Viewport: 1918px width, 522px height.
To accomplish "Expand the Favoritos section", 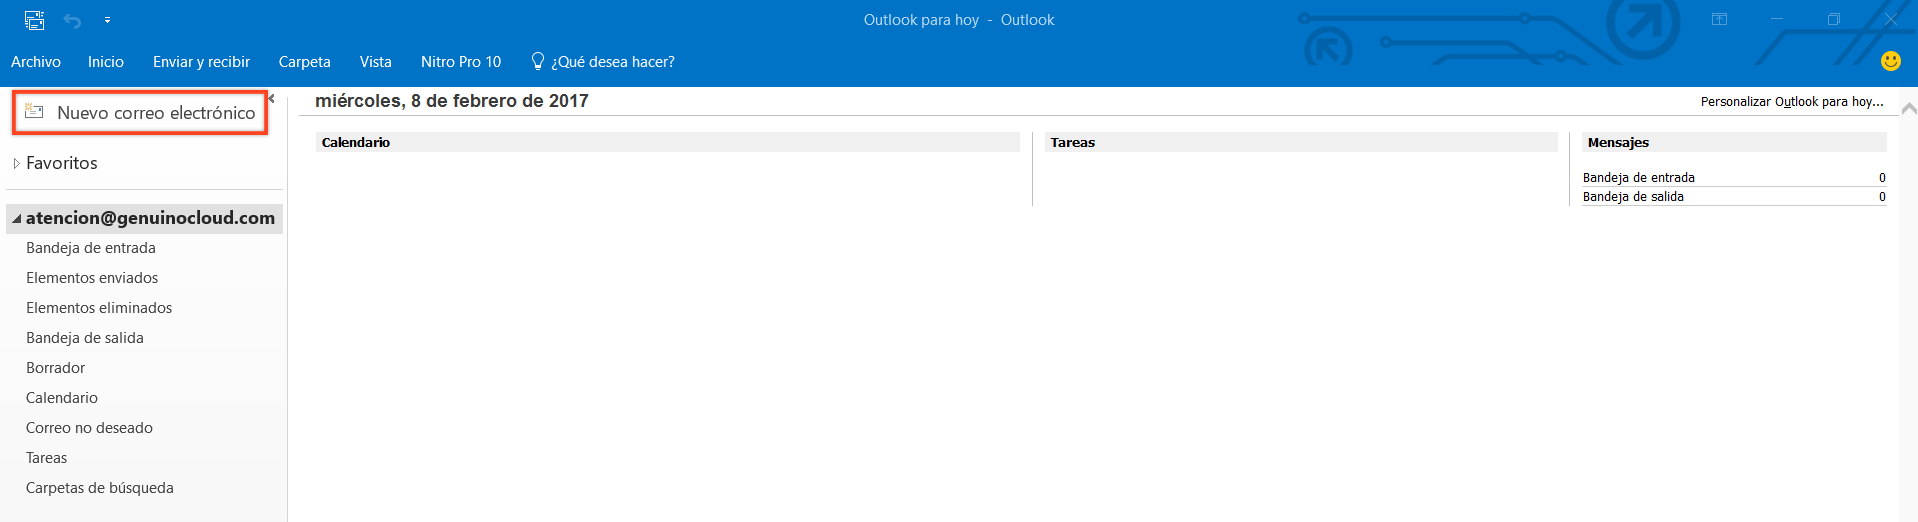I will (x=17, y=163).
